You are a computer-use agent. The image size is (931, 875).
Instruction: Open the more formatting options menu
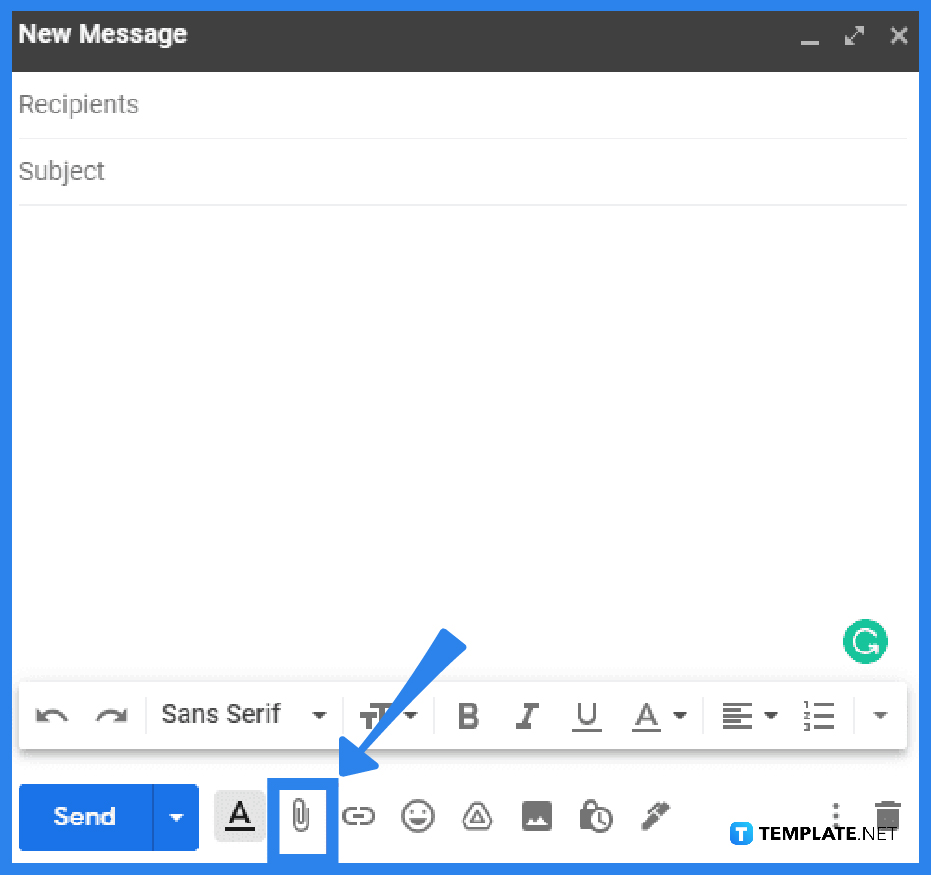[880, 715]
